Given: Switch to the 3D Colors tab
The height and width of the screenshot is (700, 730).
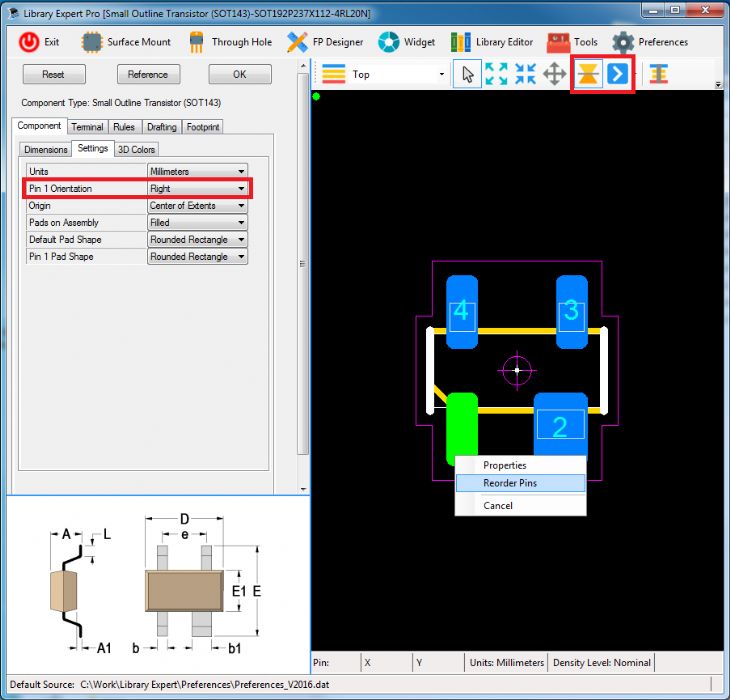Looking at the screenshot, I should 137,149.
